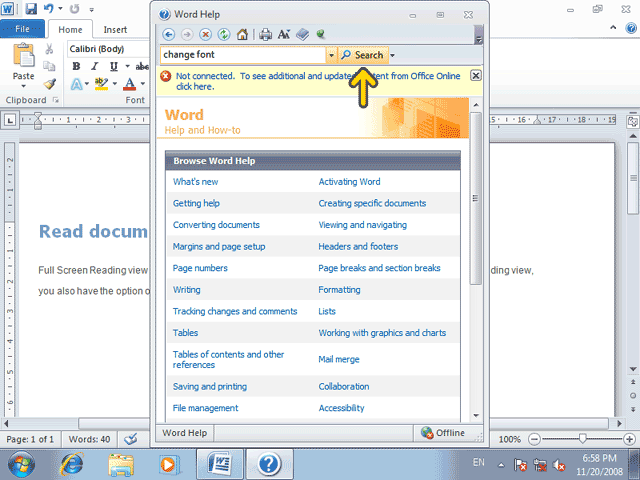The height and width of the screenshot is (480, 640).
Task: Select the Format Painter brush
Action: pyautogui.click(x=49, y=84)
